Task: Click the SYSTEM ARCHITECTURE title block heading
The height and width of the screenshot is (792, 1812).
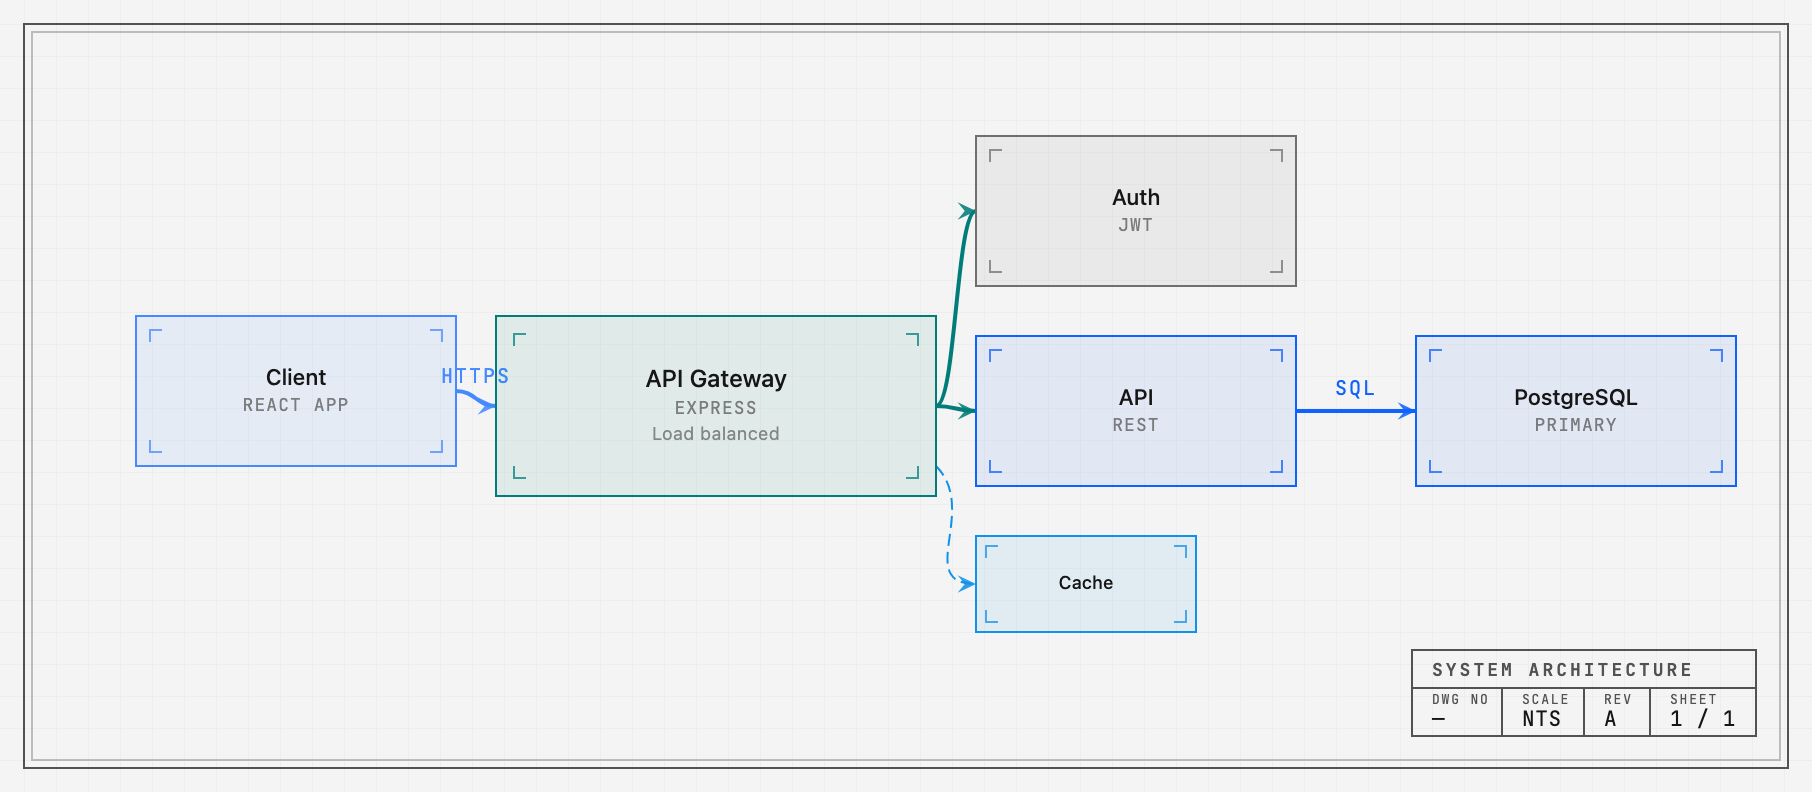Action: 1562,670
